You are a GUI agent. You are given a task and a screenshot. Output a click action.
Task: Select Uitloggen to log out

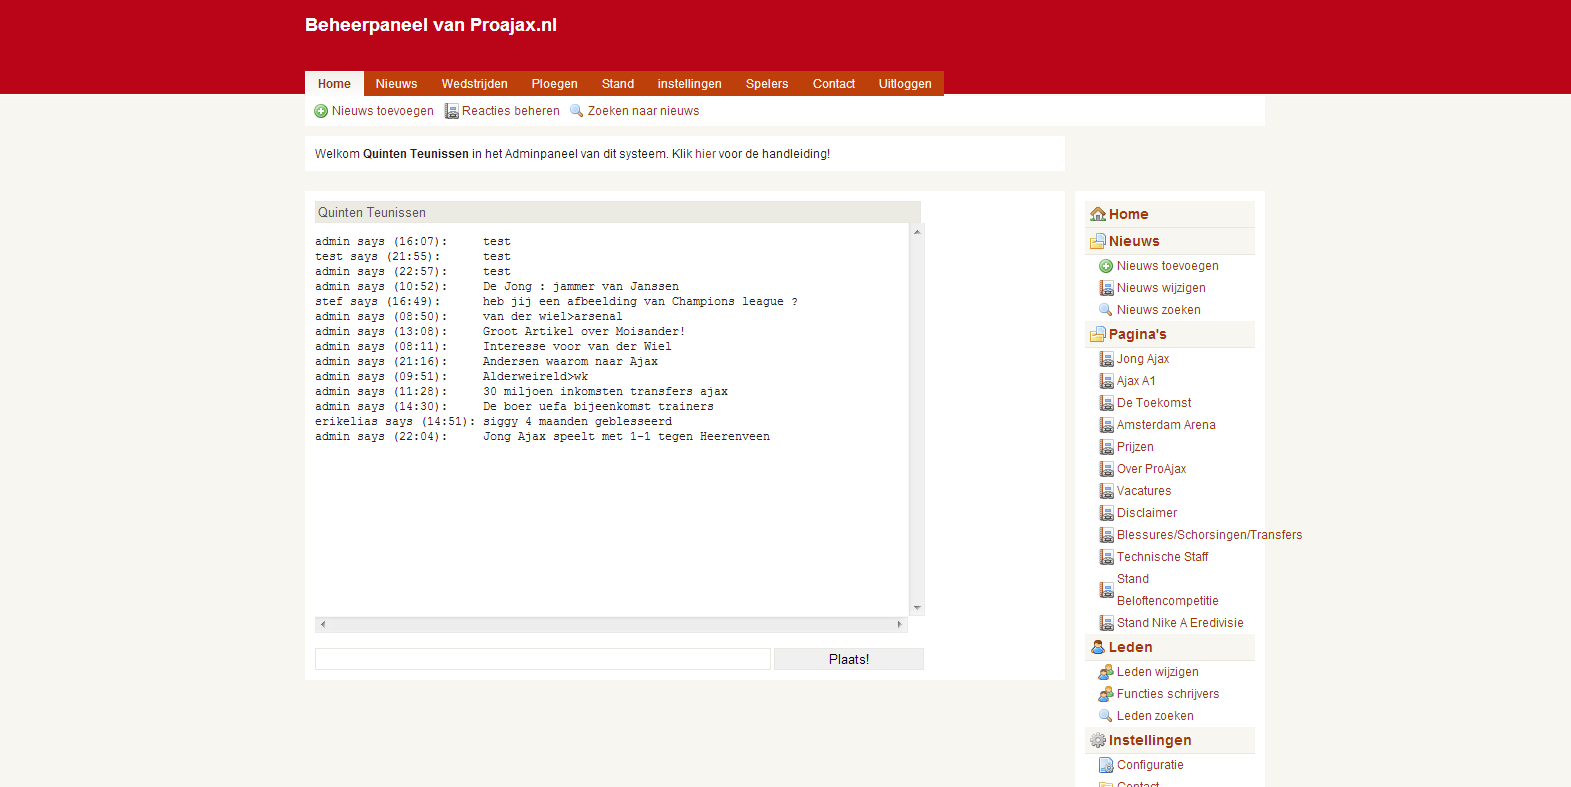[905, 84]
